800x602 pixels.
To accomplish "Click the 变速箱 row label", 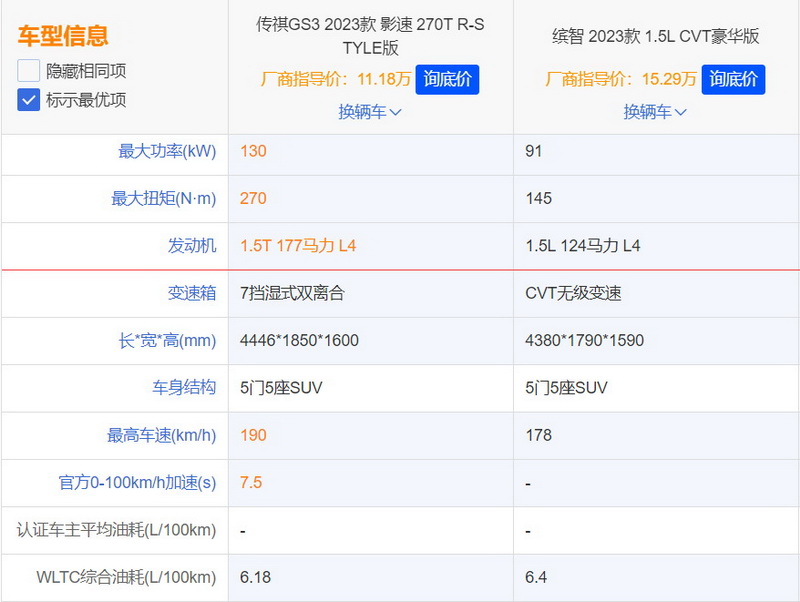I will coord(191,293).
